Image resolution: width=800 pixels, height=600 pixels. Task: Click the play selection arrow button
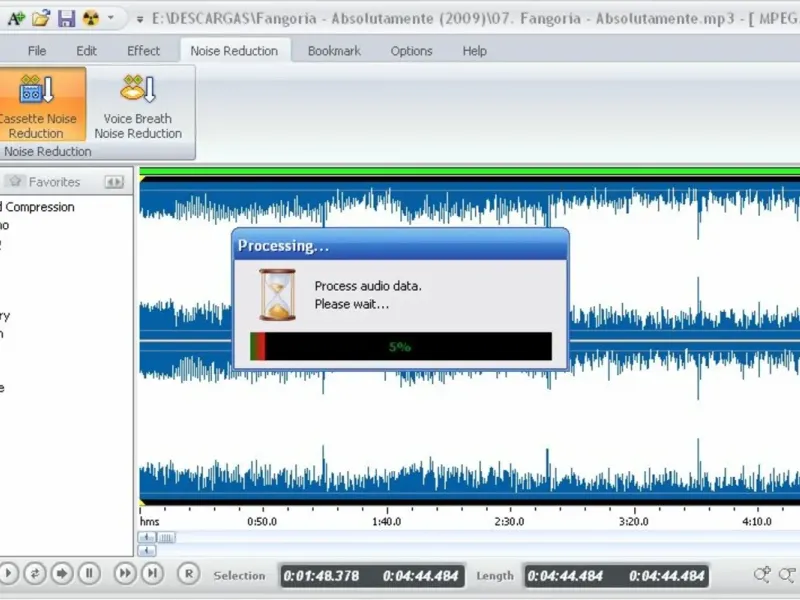62,574
